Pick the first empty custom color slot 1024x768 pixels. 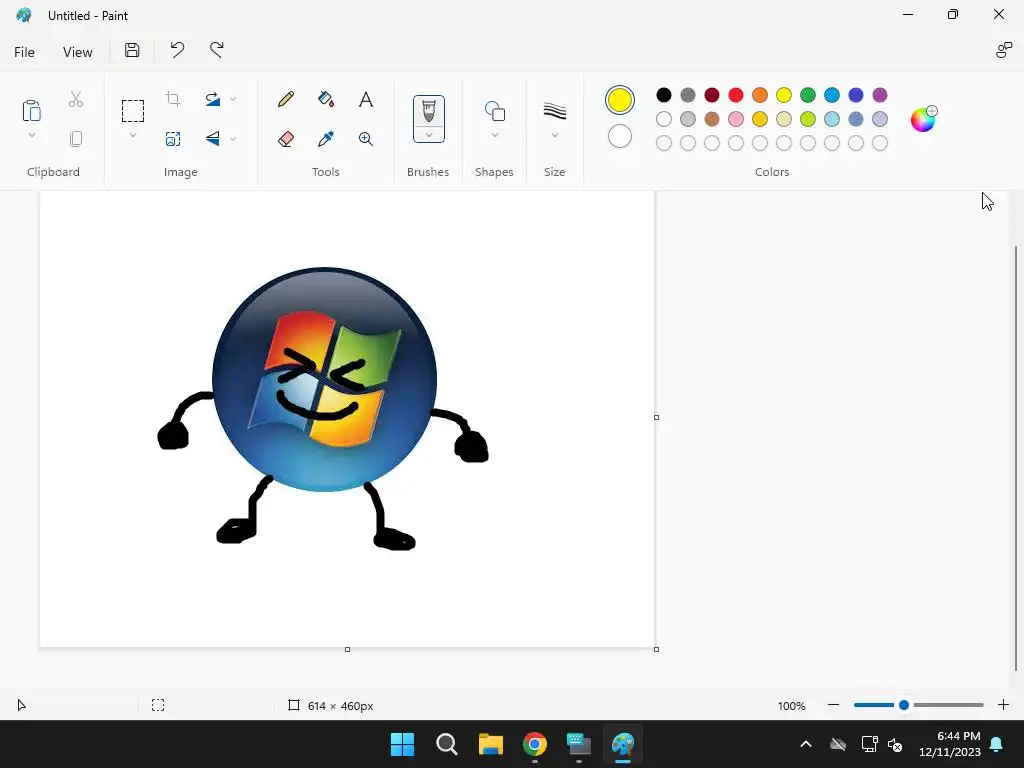664,143
